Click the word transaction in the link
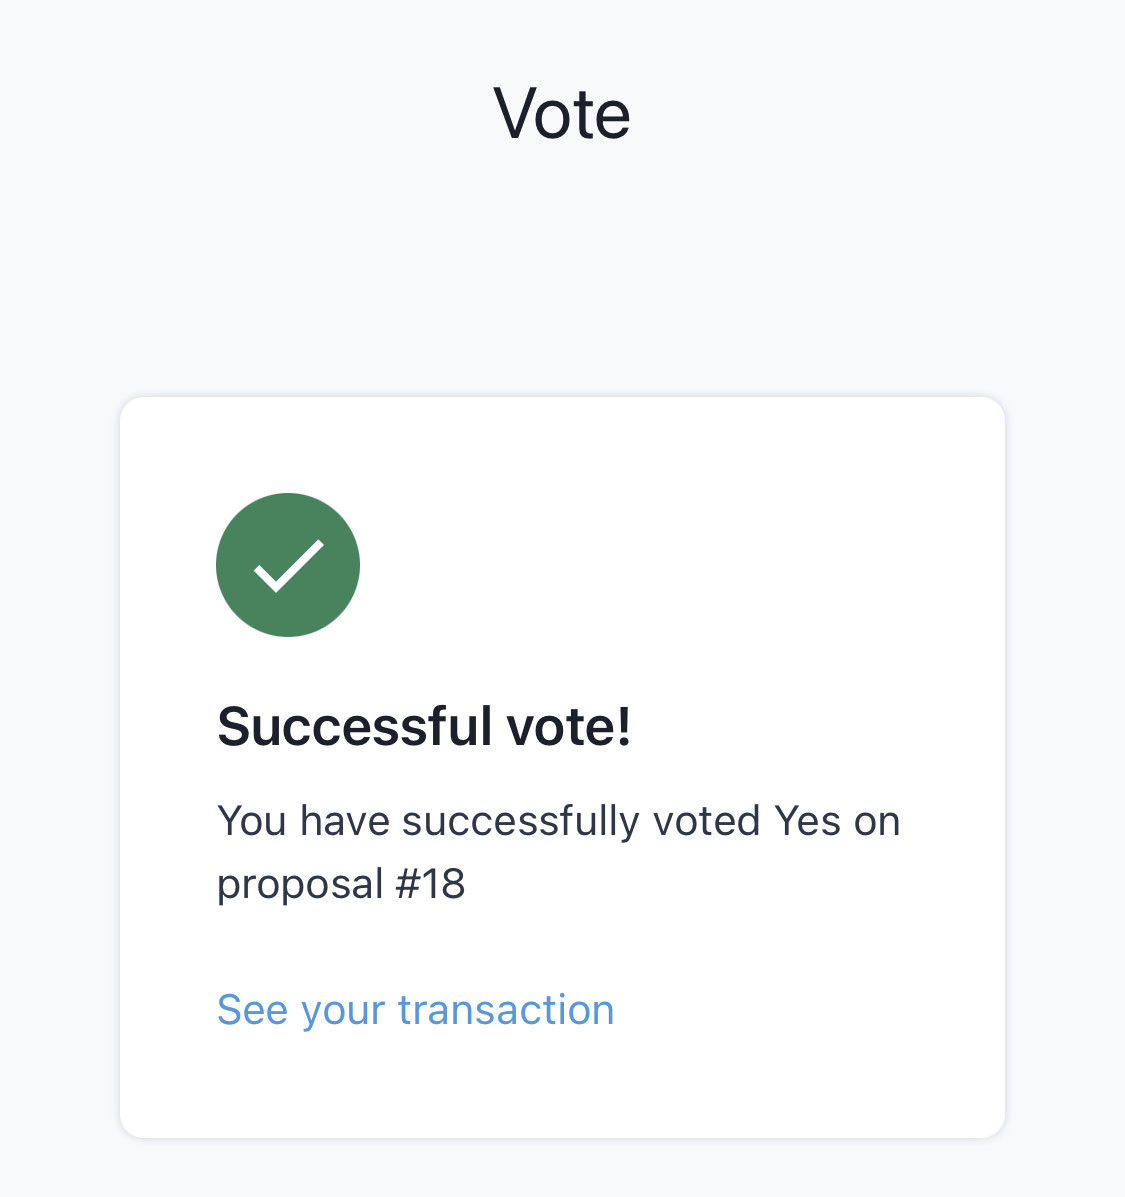The height and width of the screenshot is (1197, 1125). pyautogui.click(x=506, y=1010)
